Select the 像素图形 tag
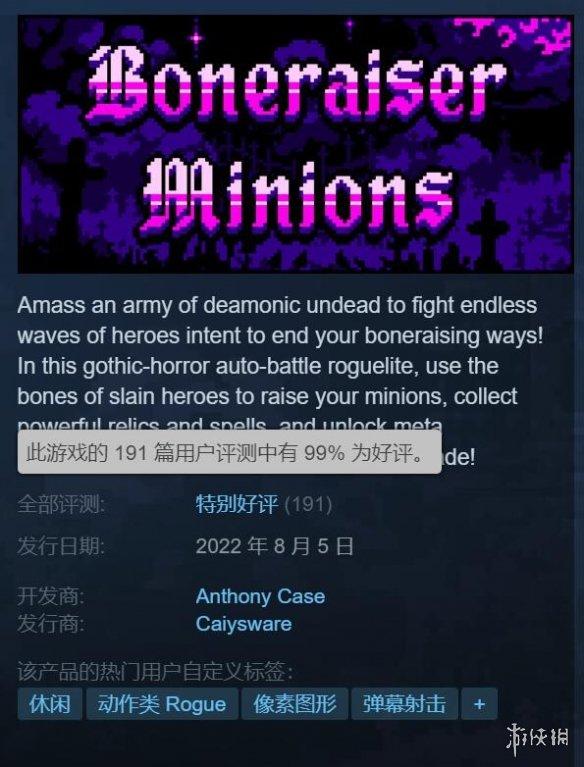 pos(294,704)
